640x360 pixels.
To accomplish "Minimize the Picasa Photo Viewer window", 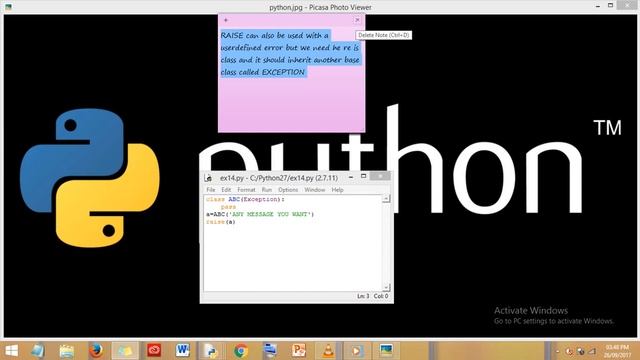I will tap(598, 6).
